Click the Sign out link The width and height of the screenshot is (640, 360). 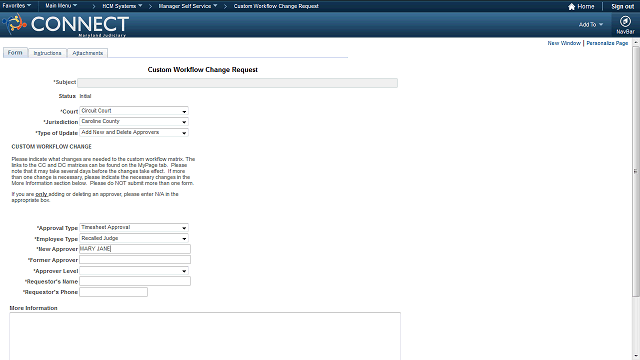tap(622, 7)
